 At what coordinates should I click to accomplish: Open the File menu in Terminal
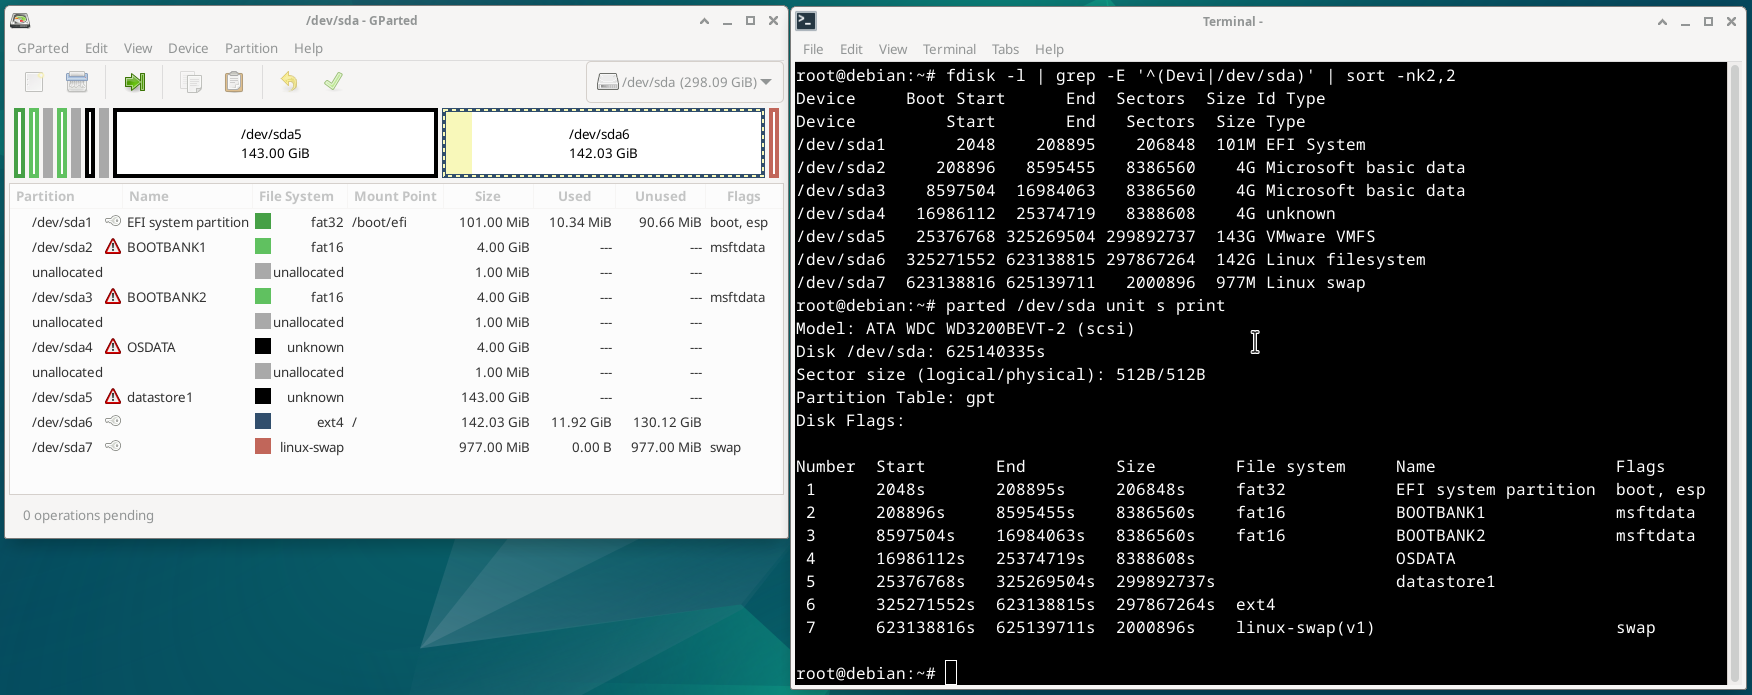[813, 49]
